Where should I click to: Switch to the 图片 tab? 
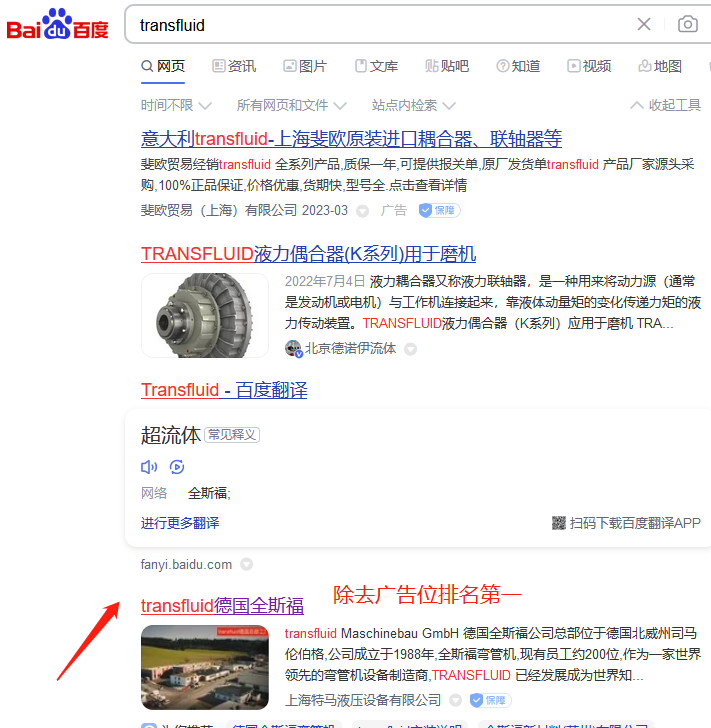coord(305,66)
